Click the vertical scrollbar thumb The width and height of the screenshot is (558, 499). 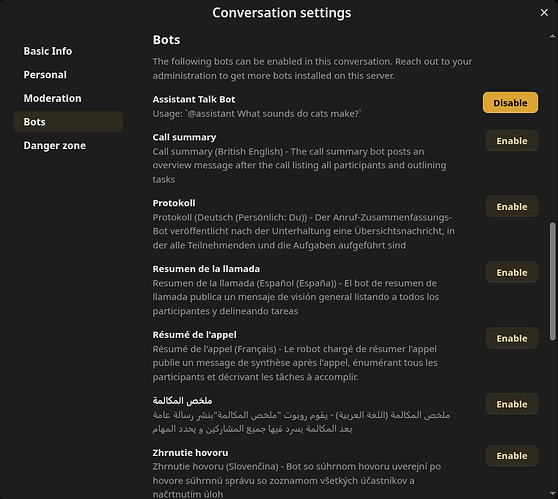coord(552,281)
